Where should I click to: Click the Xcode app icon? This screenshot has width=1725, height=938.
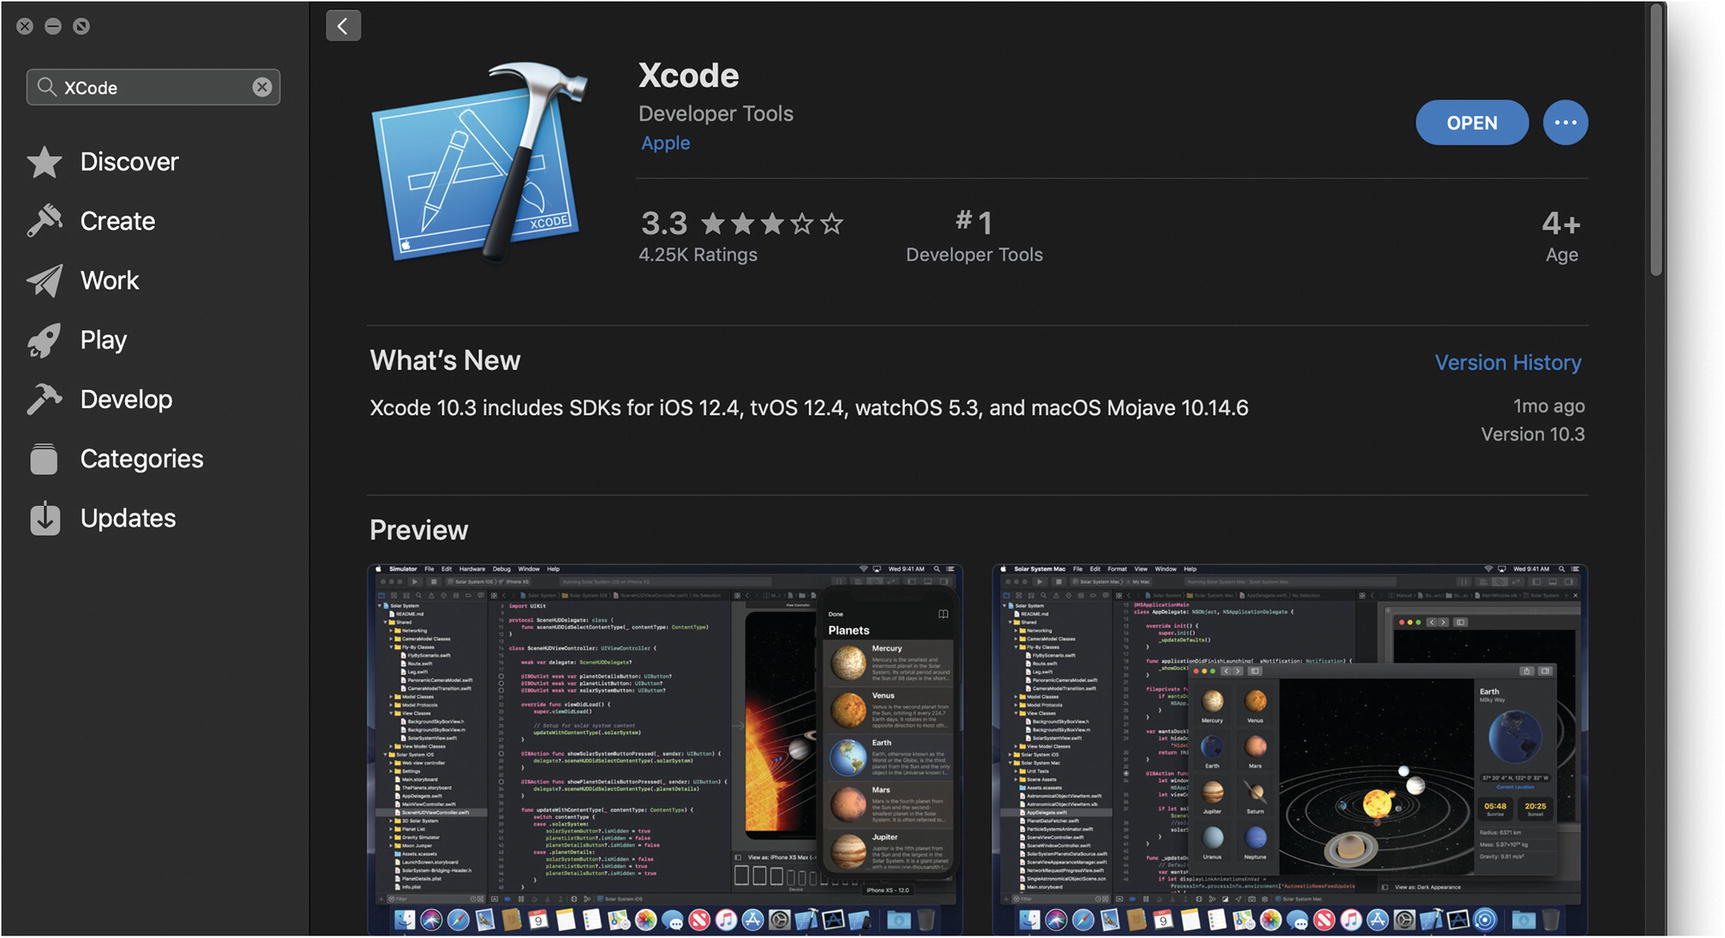[x=479, y=162]
